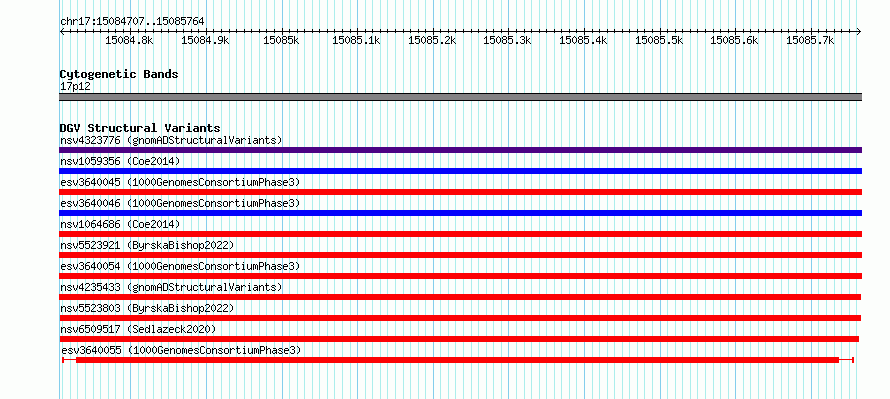Click the 15084.8k ruler position
The width and height of the screenshot is (890, 399).
click(129, 40)
